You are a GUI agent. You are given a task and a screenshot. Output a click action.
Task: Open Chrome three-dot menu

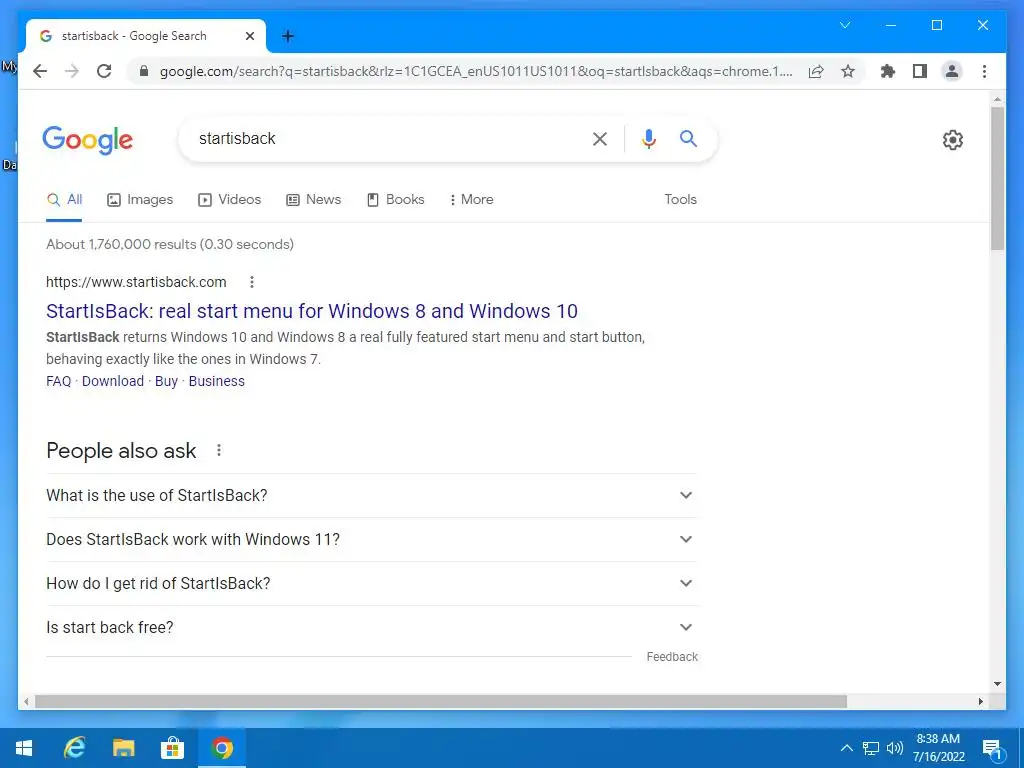pyautogui.click(x=984, y=71)
